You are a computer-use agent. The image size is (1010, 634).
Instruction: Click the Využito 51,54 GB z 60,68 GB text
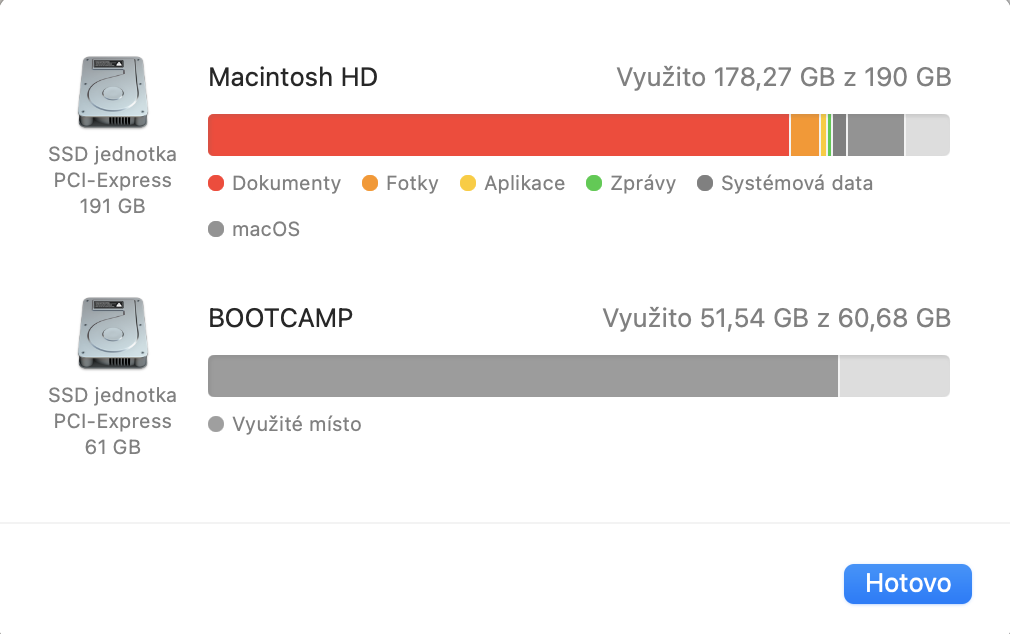[776, 318]
